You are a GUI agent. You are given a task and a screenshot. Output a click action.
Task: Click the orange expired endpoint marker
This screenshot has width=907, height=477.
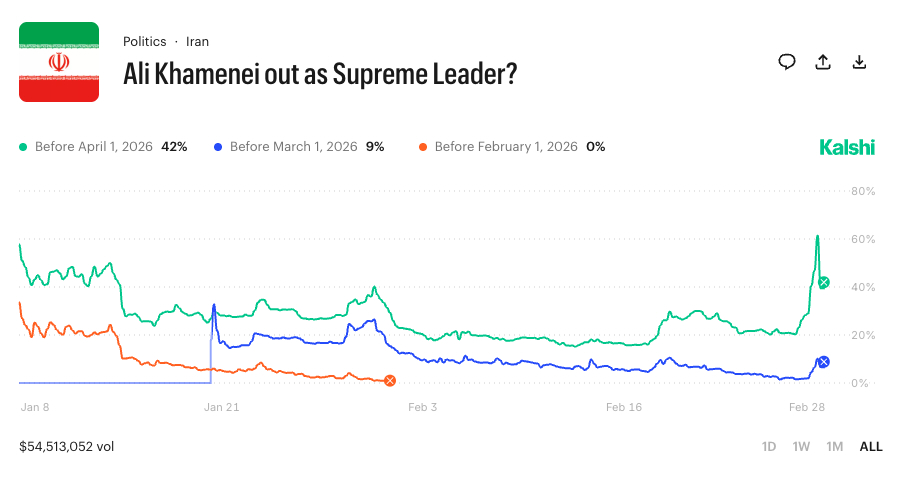390,381
